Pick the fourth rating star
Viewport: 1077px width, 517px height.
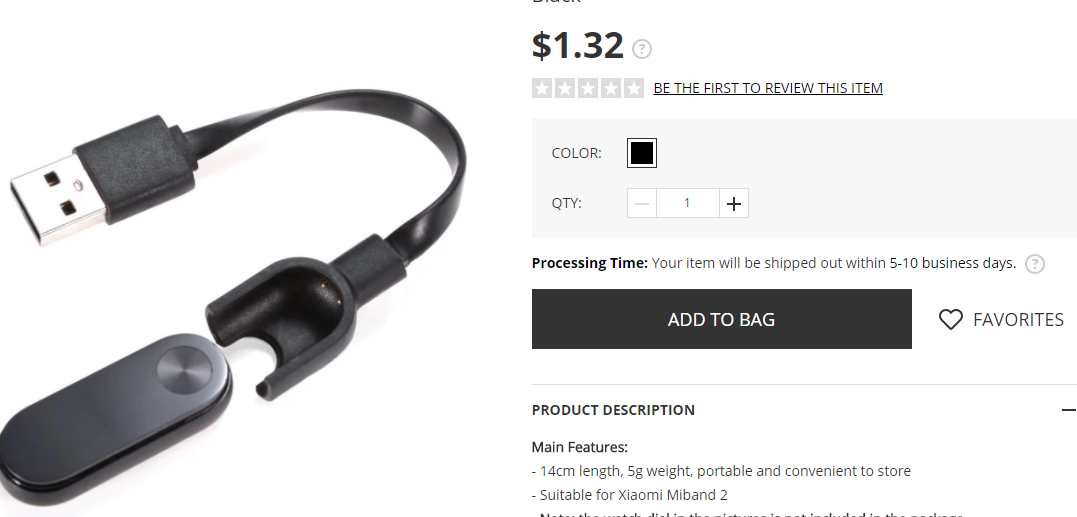pyautogui.click(x=611, y=88)
